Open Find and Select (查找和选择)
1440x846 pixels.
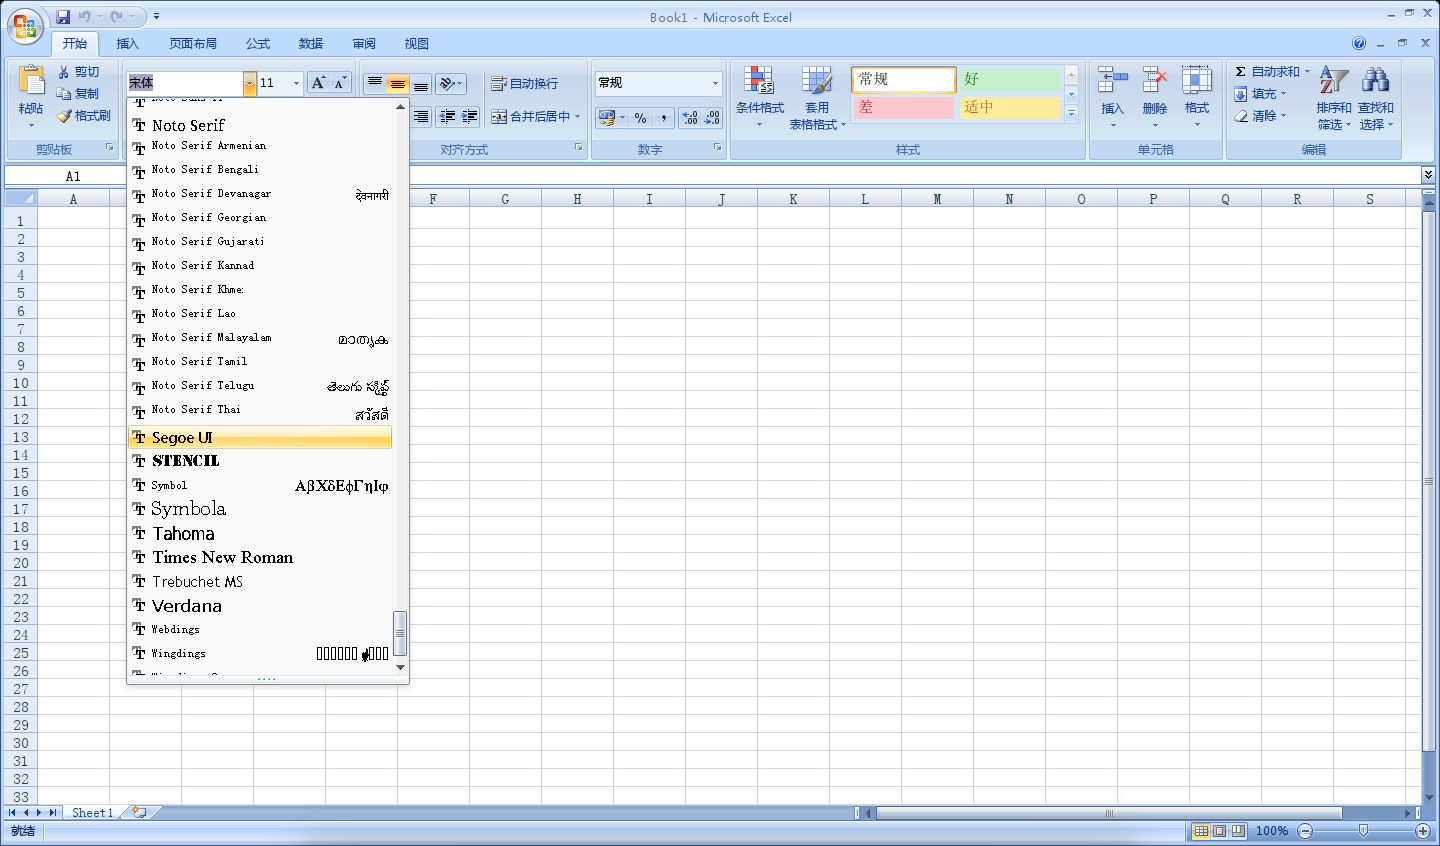pyautogui.click(x=1375, y=97)
